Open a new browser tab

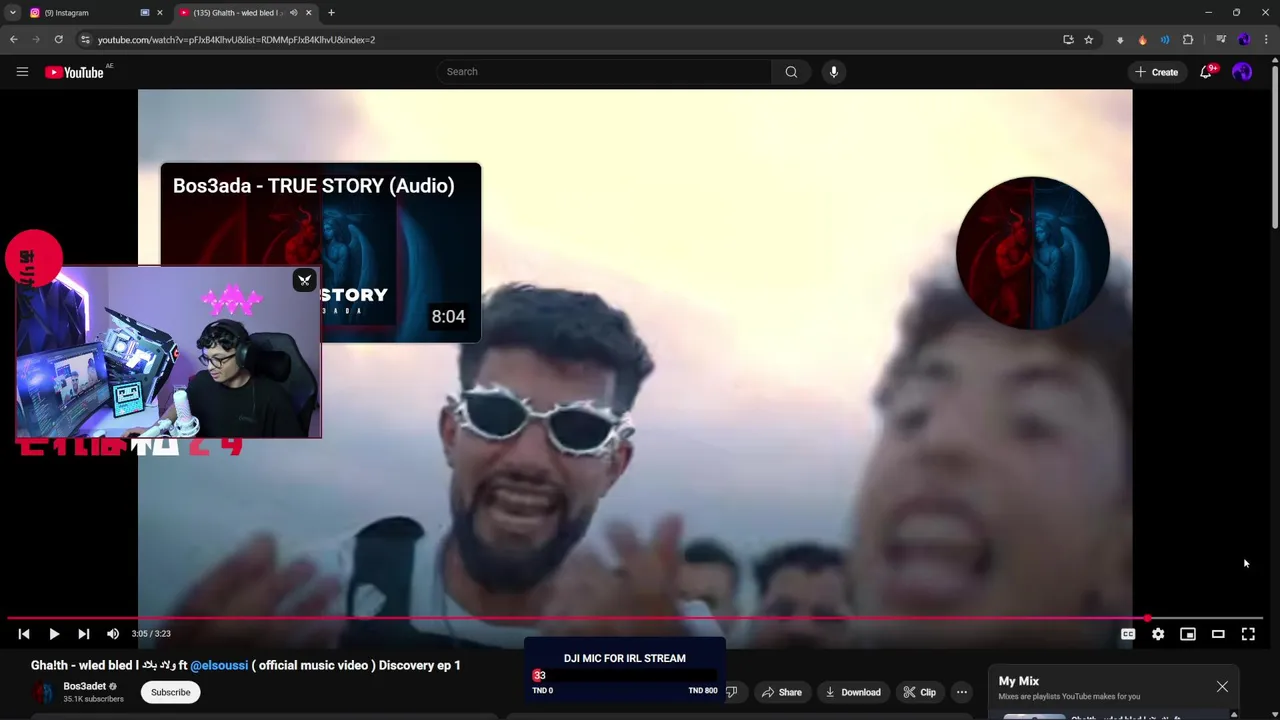point(331,13)
